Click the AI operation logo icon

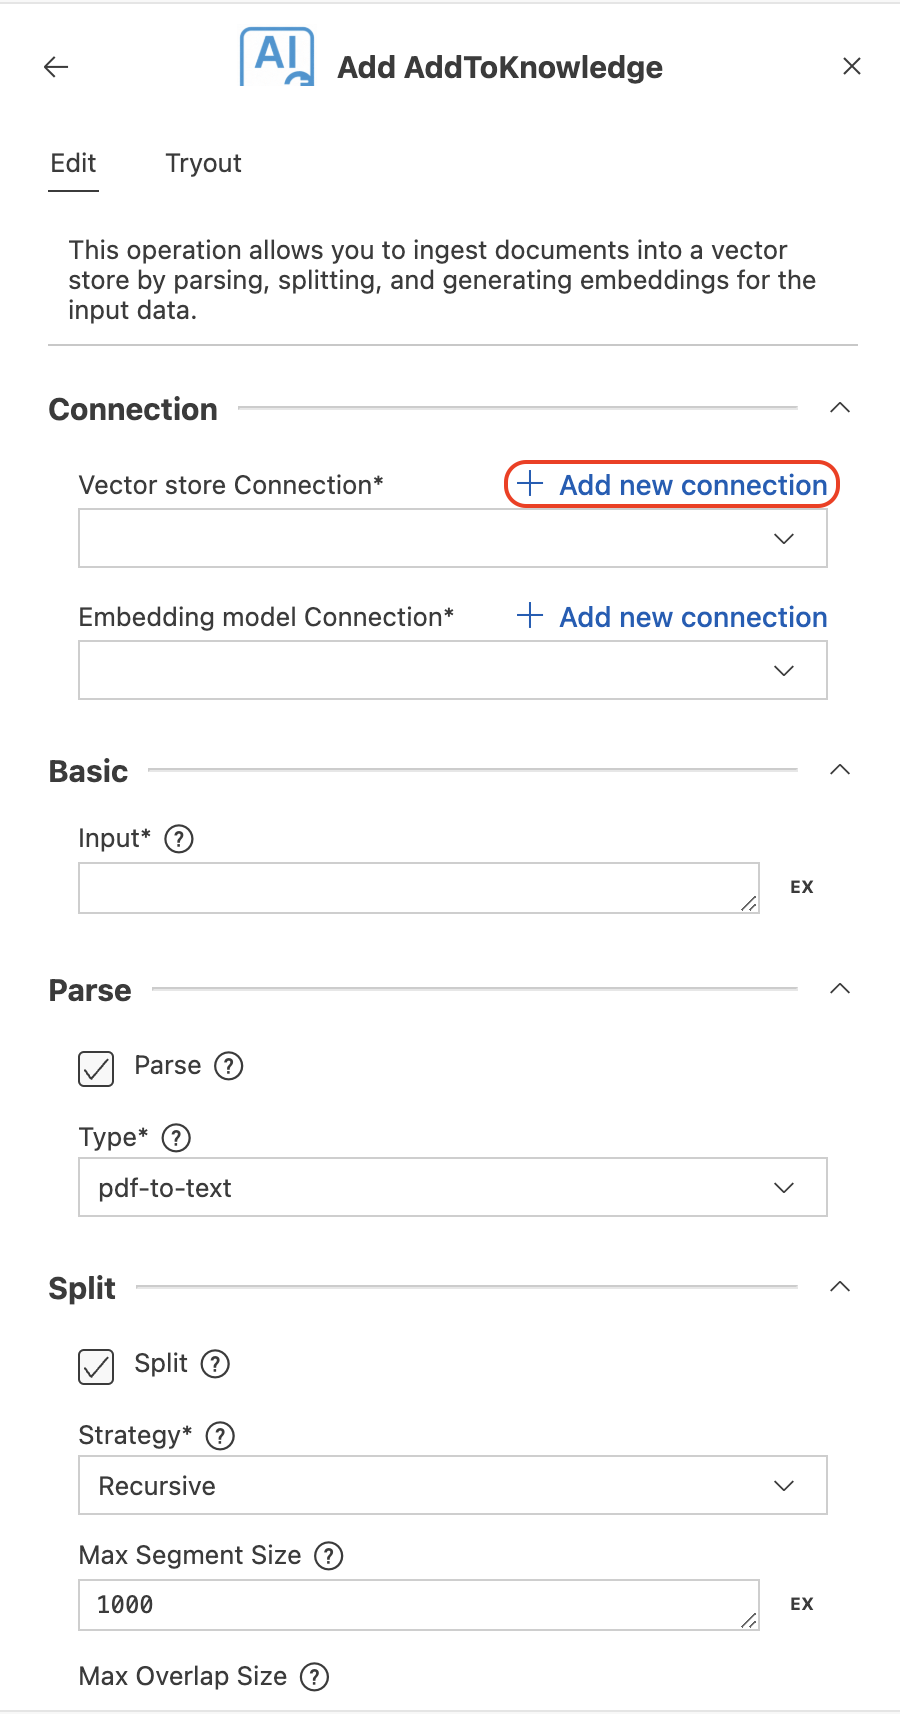(277, 57)
